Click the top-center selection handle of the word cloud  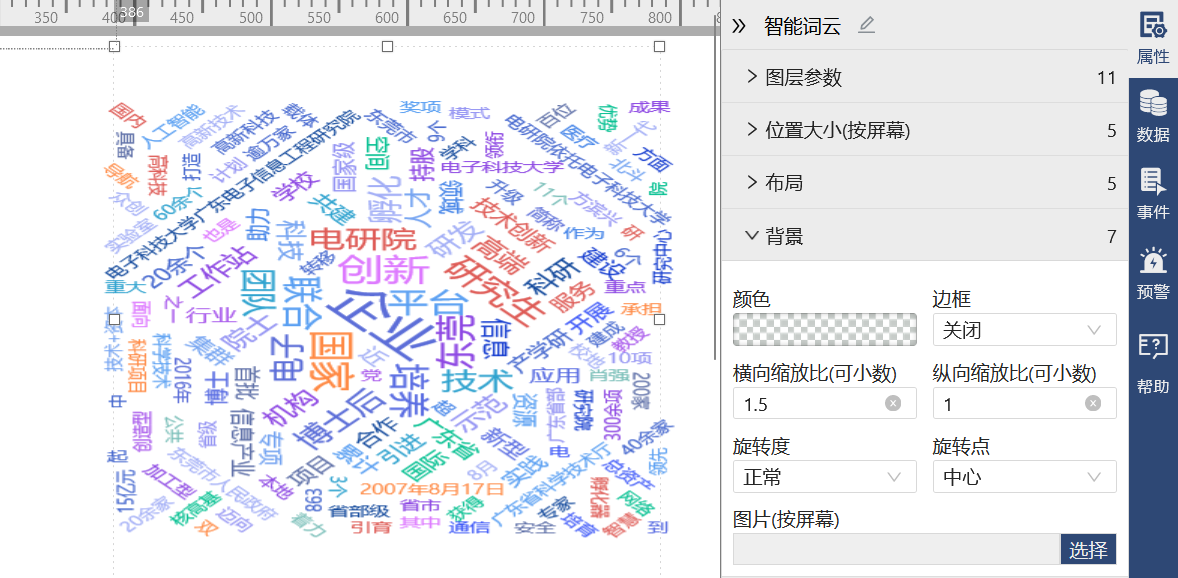pos(388,47)
